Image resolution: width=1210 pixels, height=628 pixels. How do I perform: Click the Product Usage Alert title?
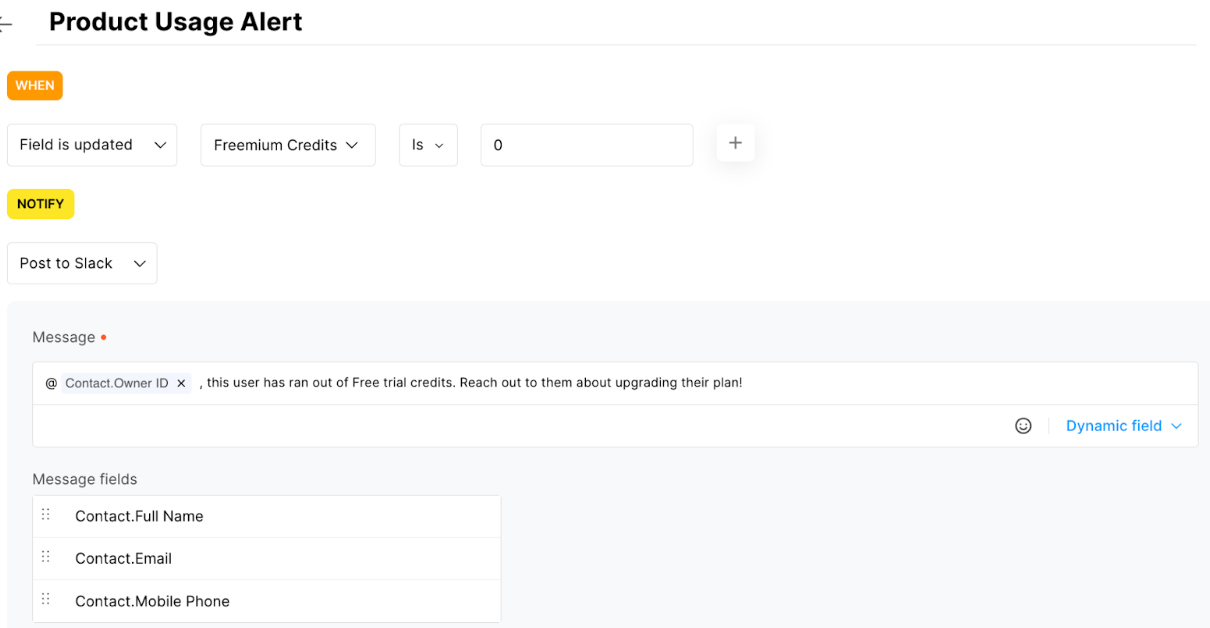176,22
